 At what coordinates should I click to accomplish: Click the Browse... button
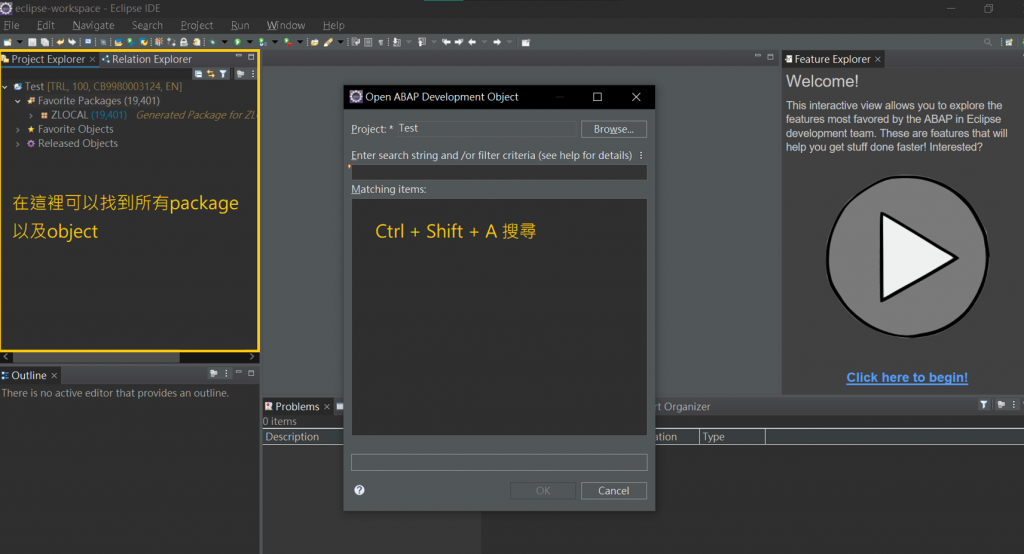tap(613, 129)
